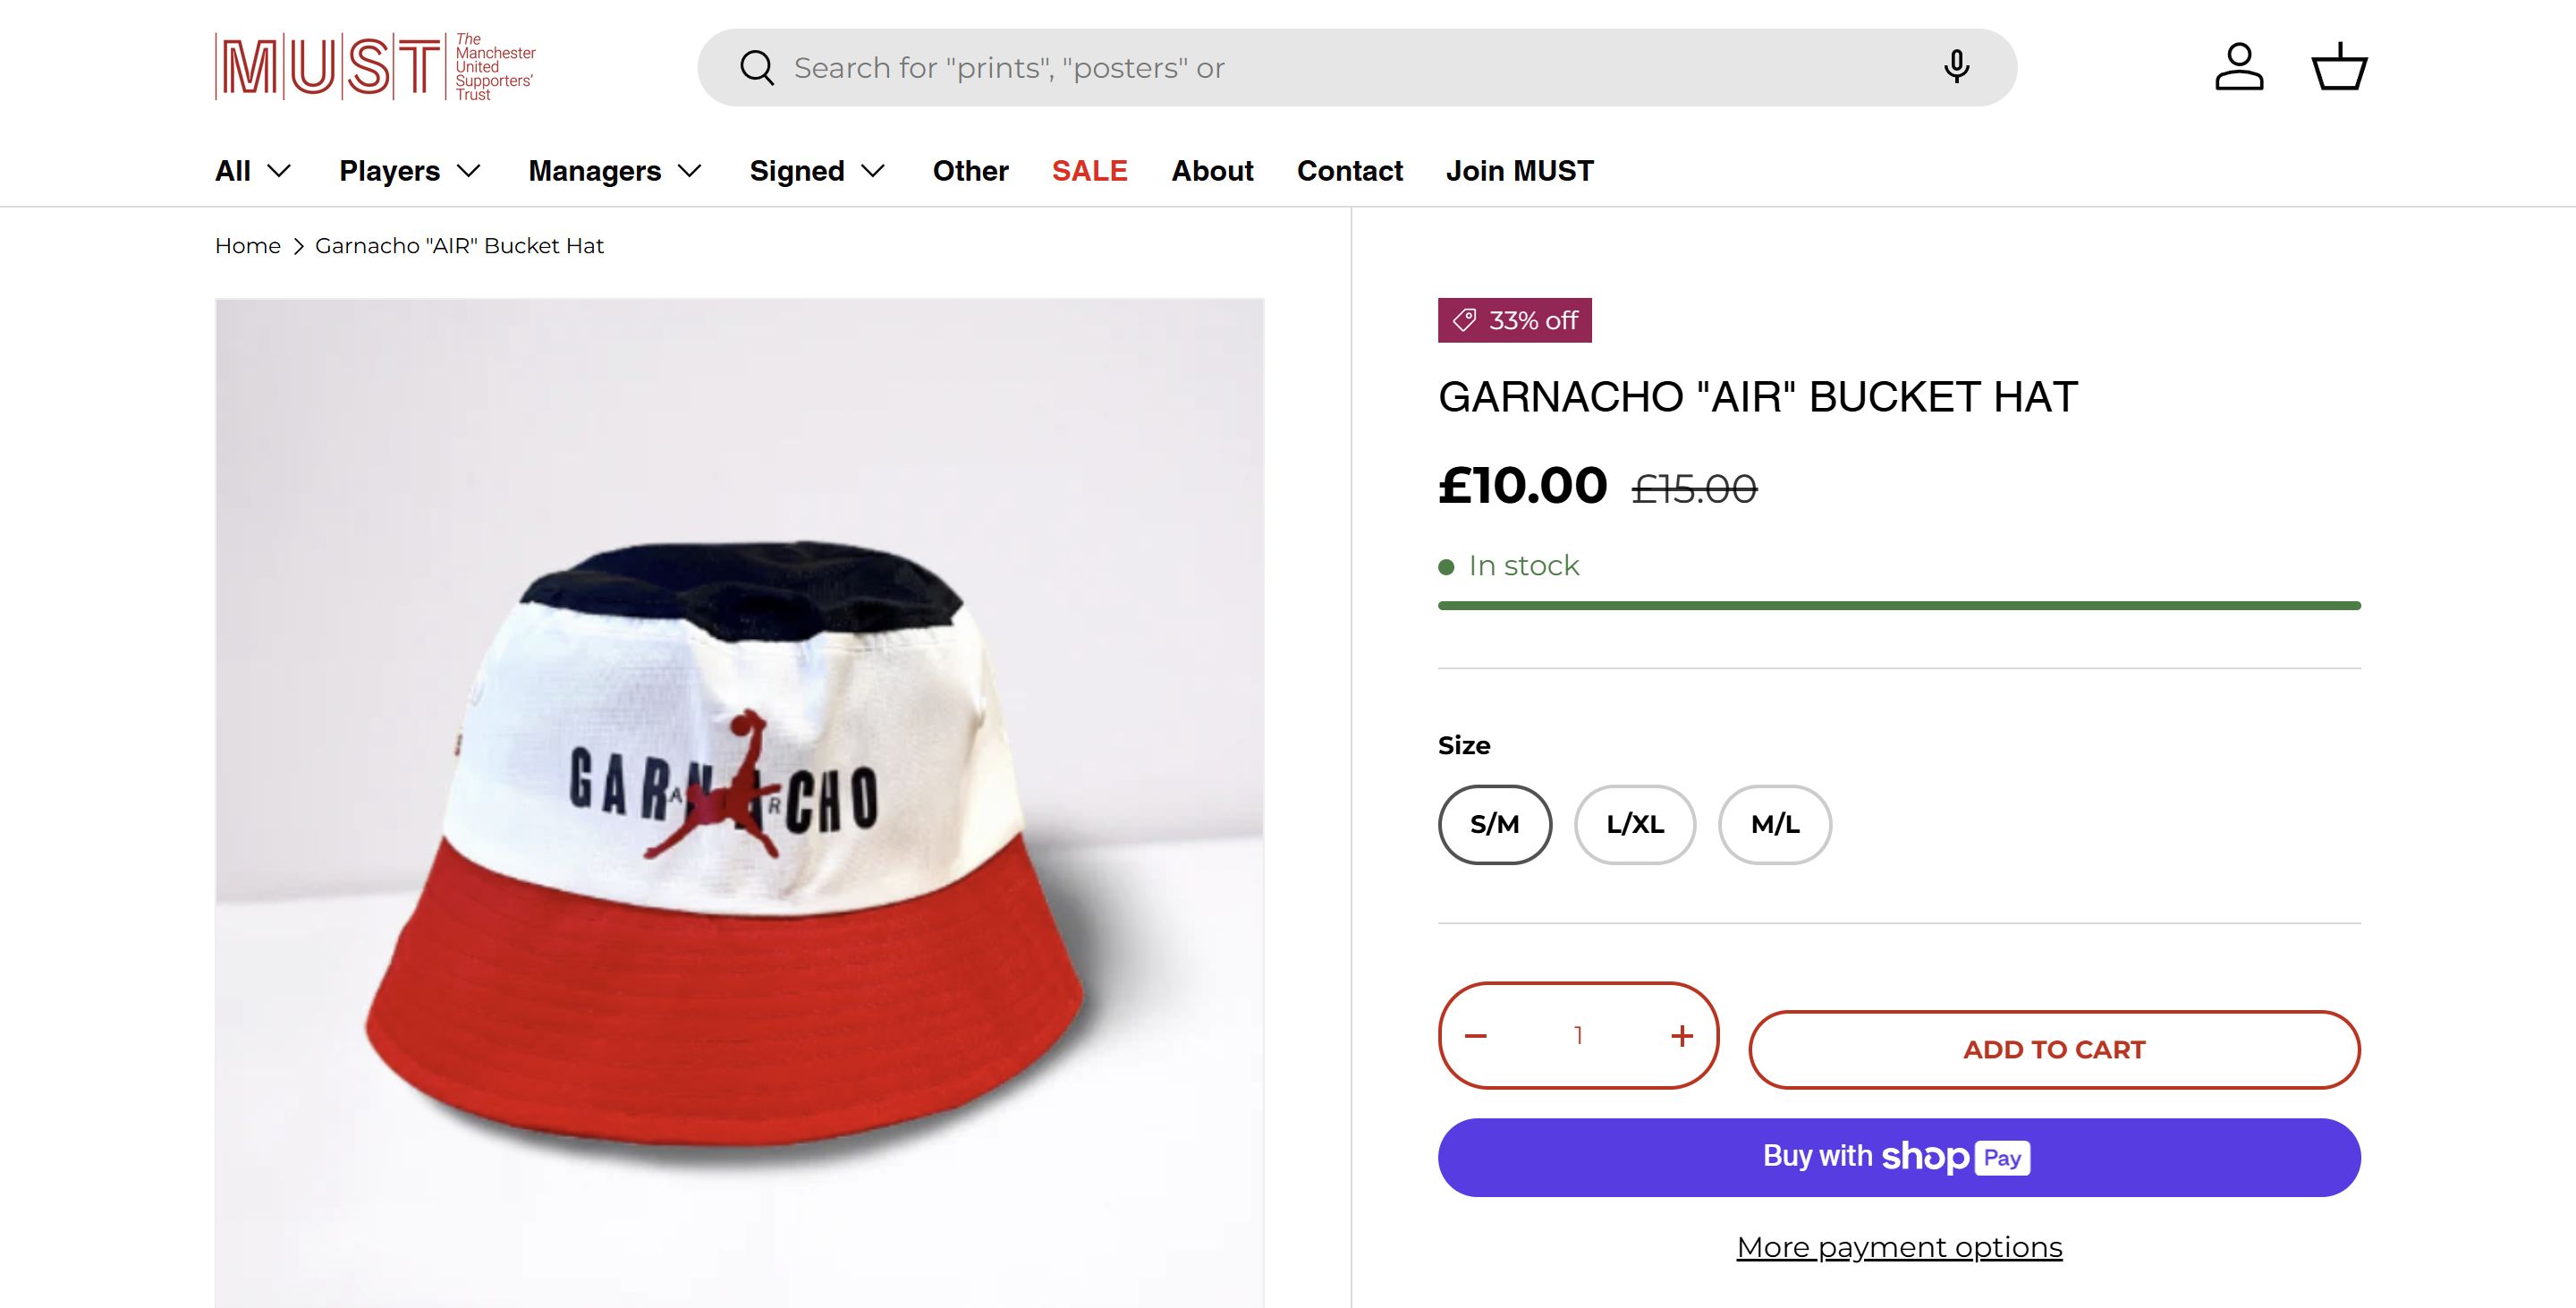Viewport: 2576px width, 1308px height.
Task: Increase quantity with plus icon
Action: point(1682,1036)
